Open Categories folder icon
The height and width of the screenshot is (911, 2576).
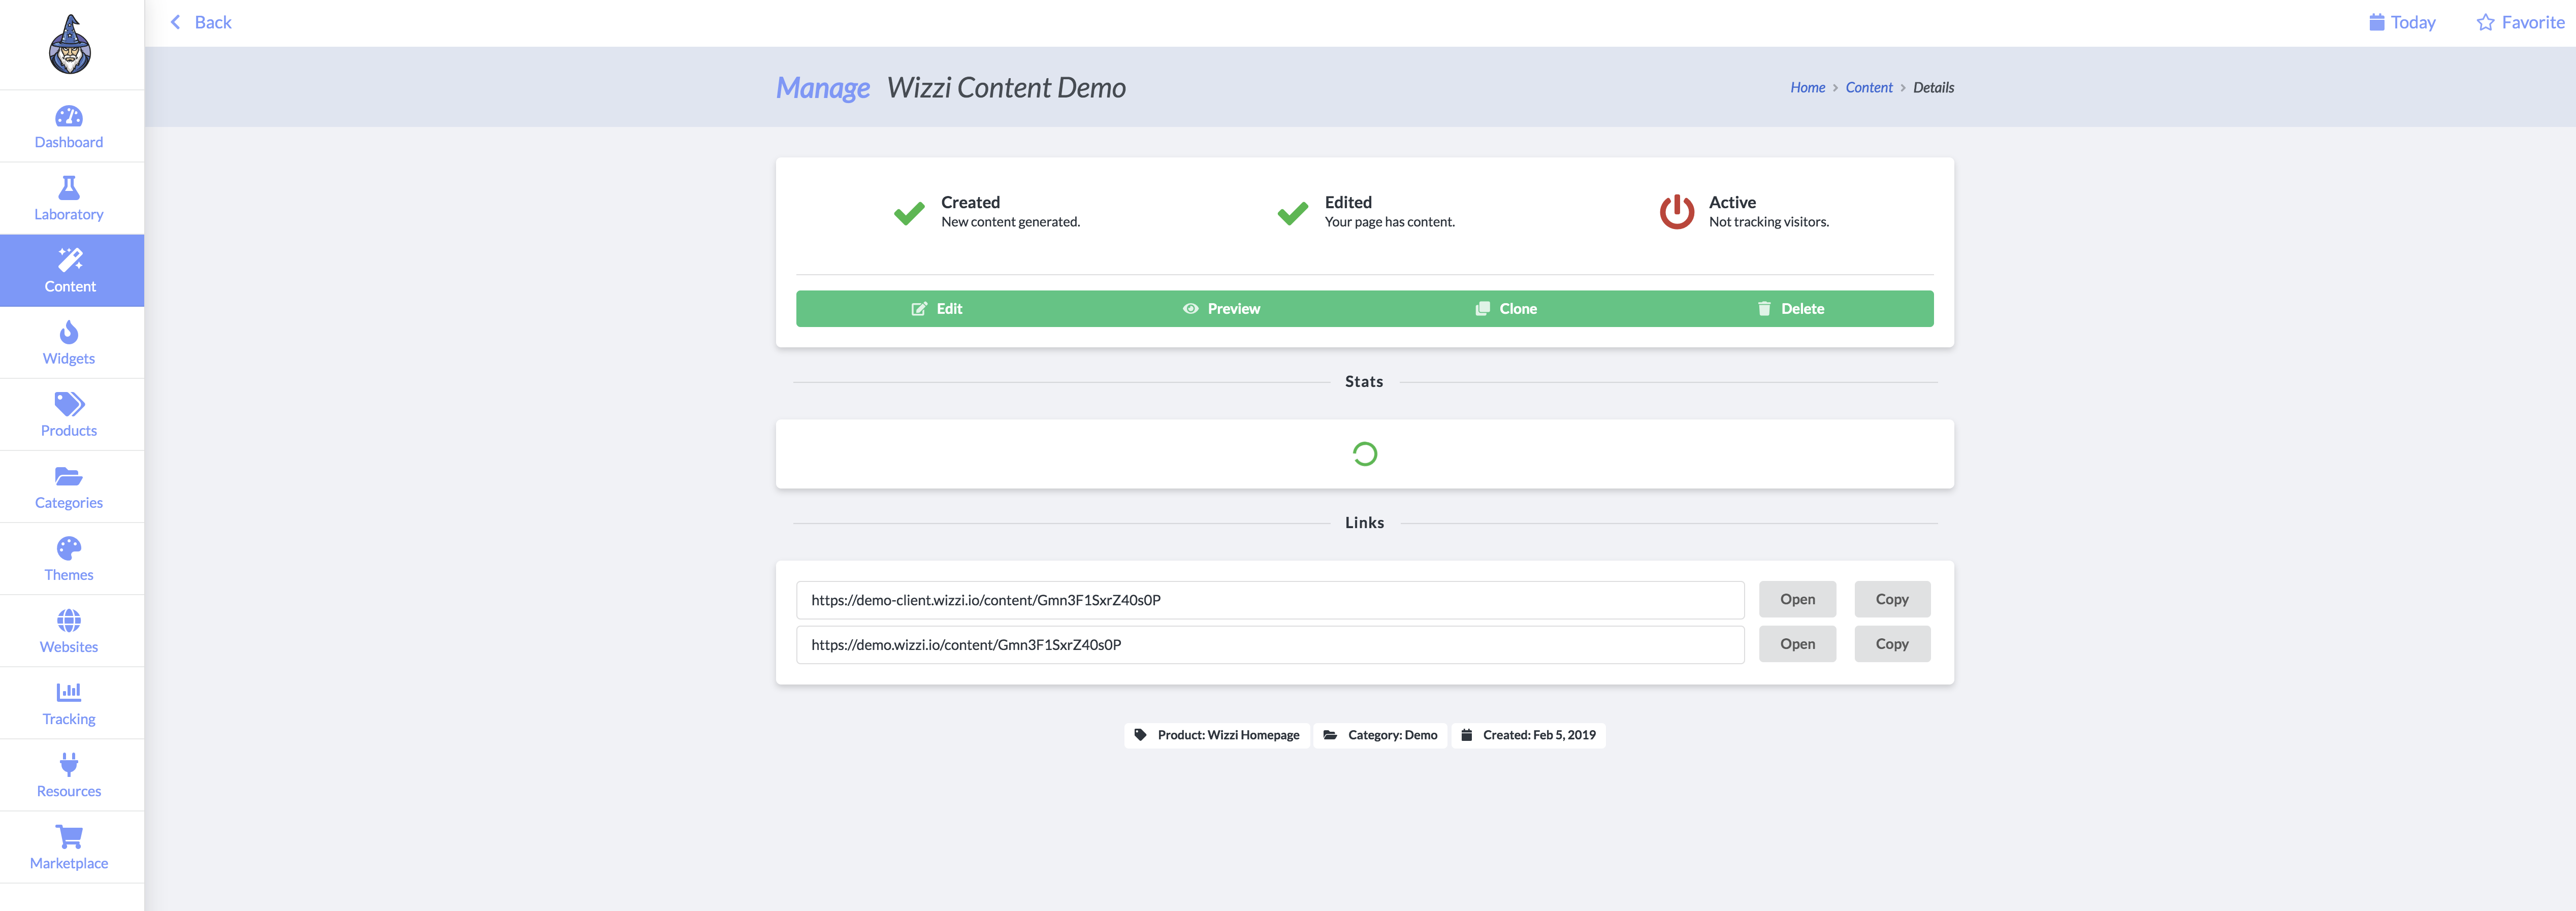pos(69,476)
